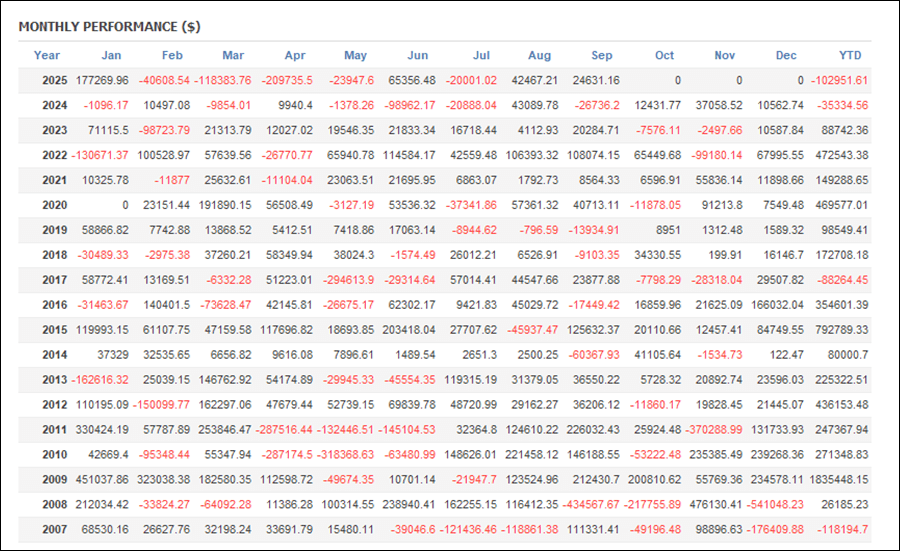
Task: Click the Year column header
Action: (x=47, y=56)
